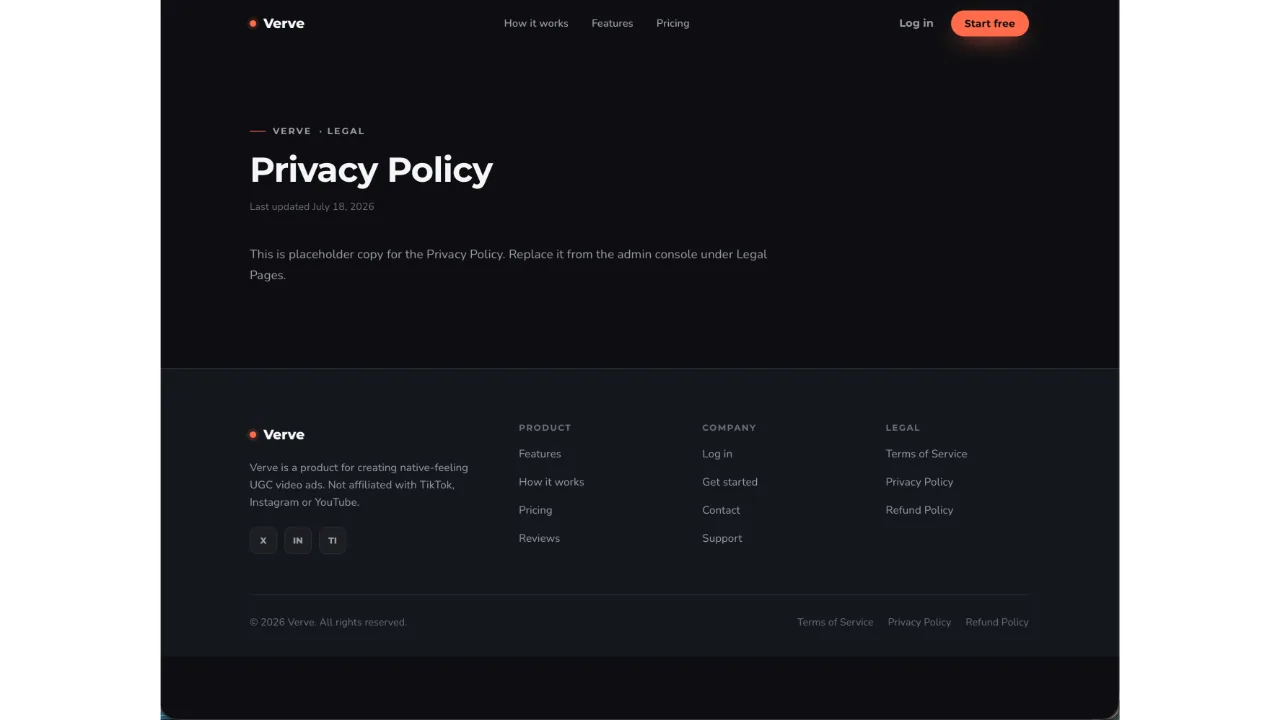The image size is (1280, 720).
Task: Open Terms of Service in Legal column
Action: pyautogui.click(x=926, y=454)
